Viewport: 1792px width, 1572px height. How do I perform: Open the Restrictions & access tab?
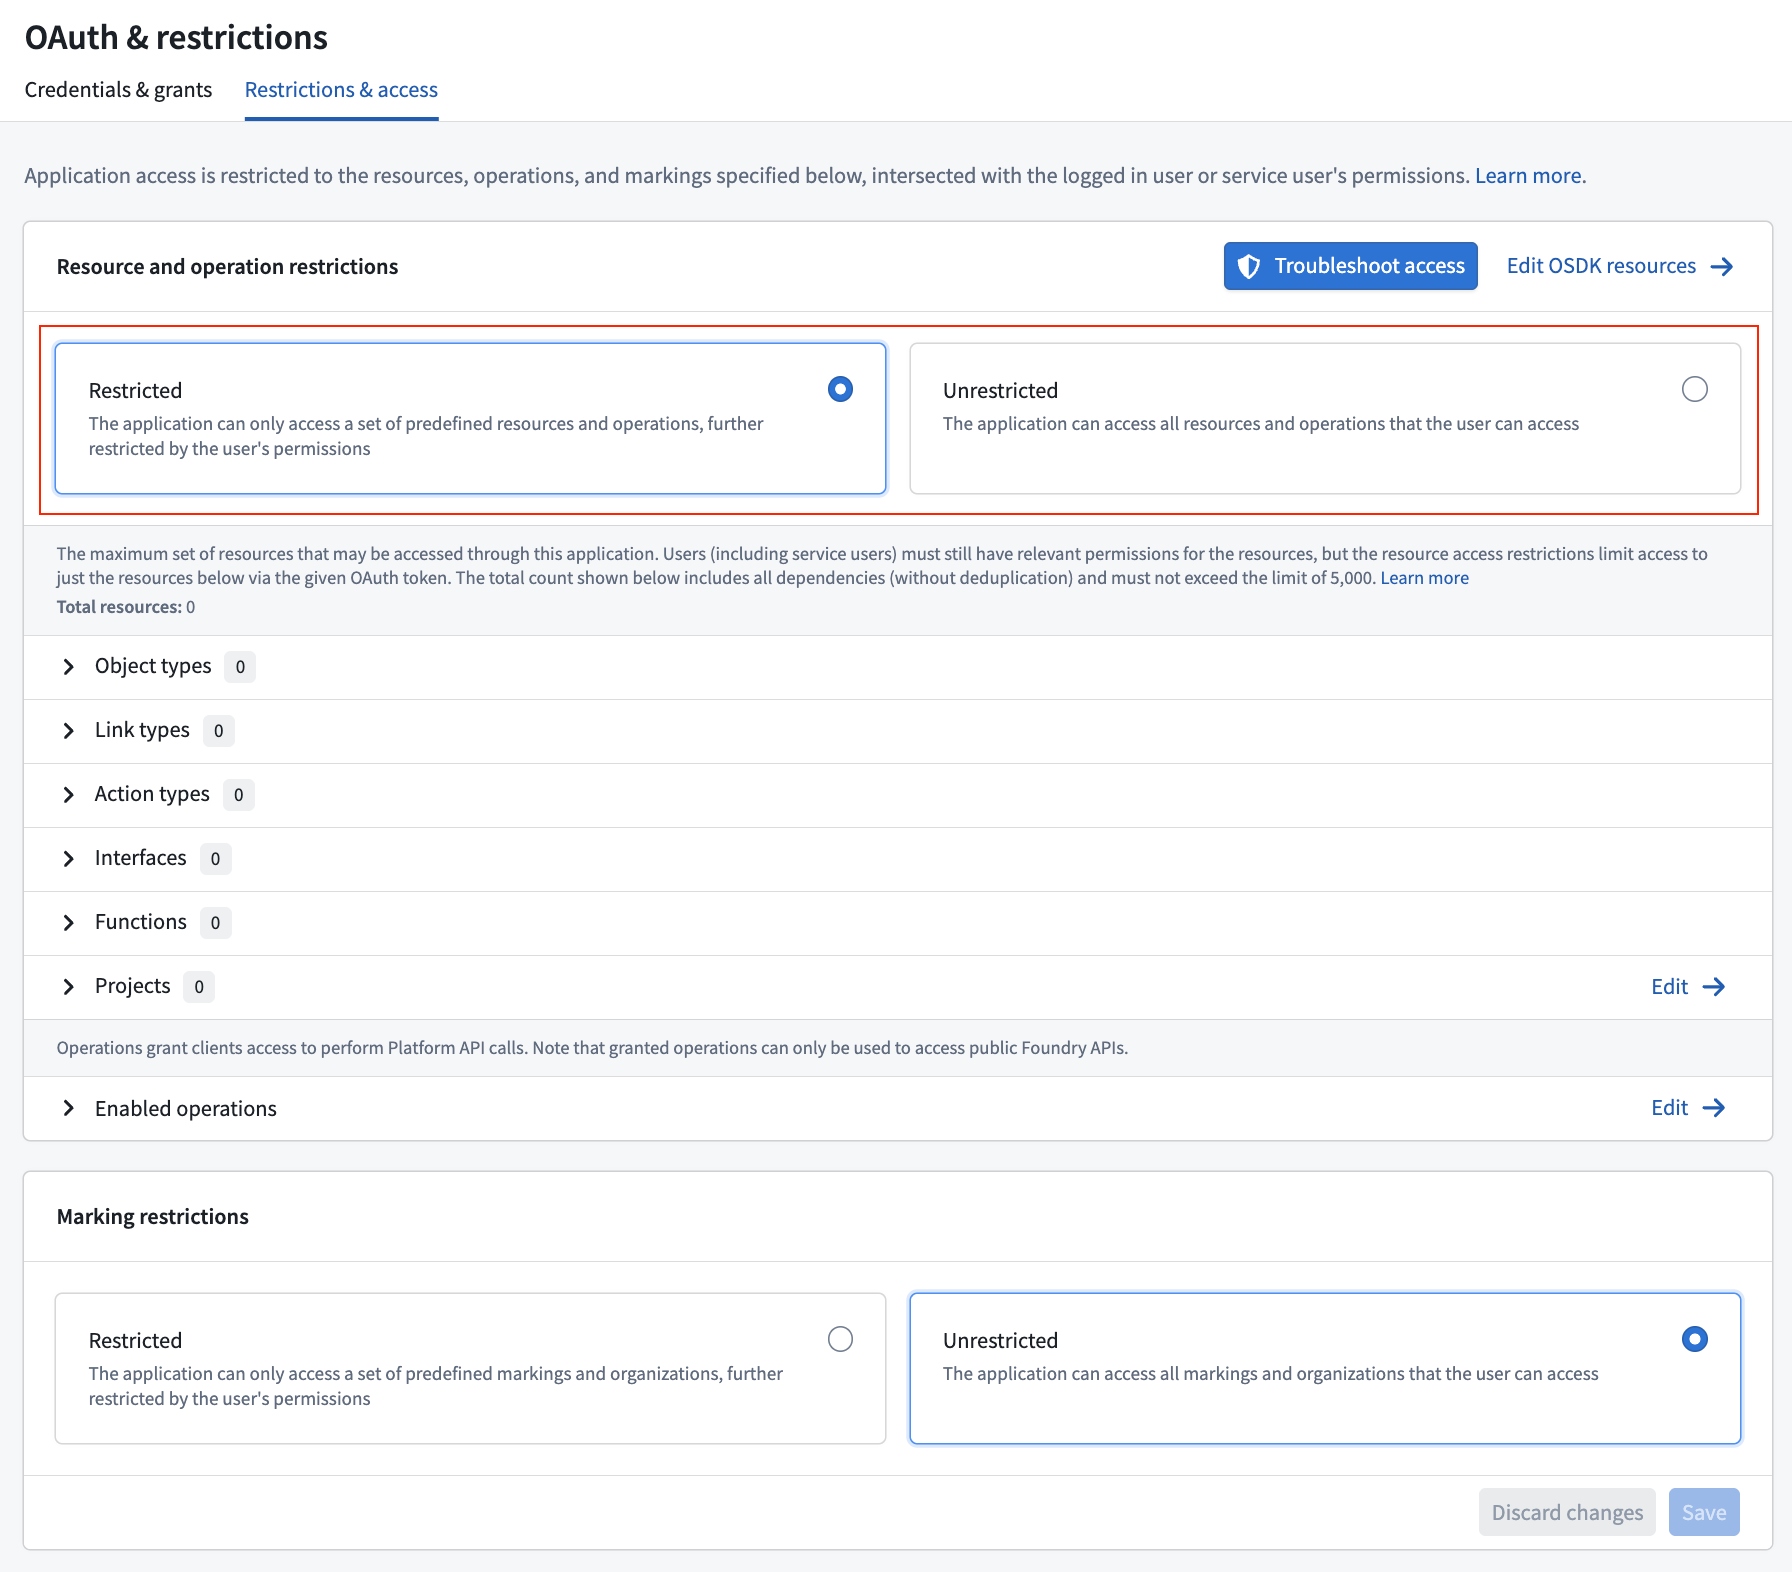pyautogui.click(x=341, y=90)
